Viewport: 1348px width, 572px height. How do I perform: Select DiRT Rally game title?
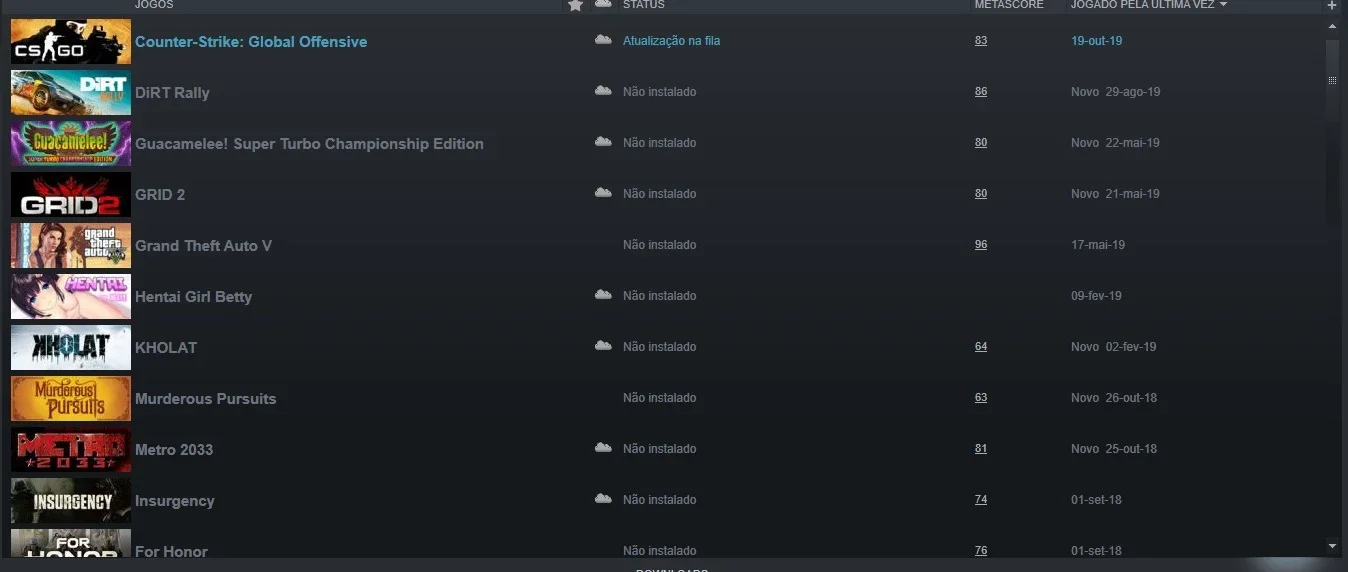tap(172, 93)
